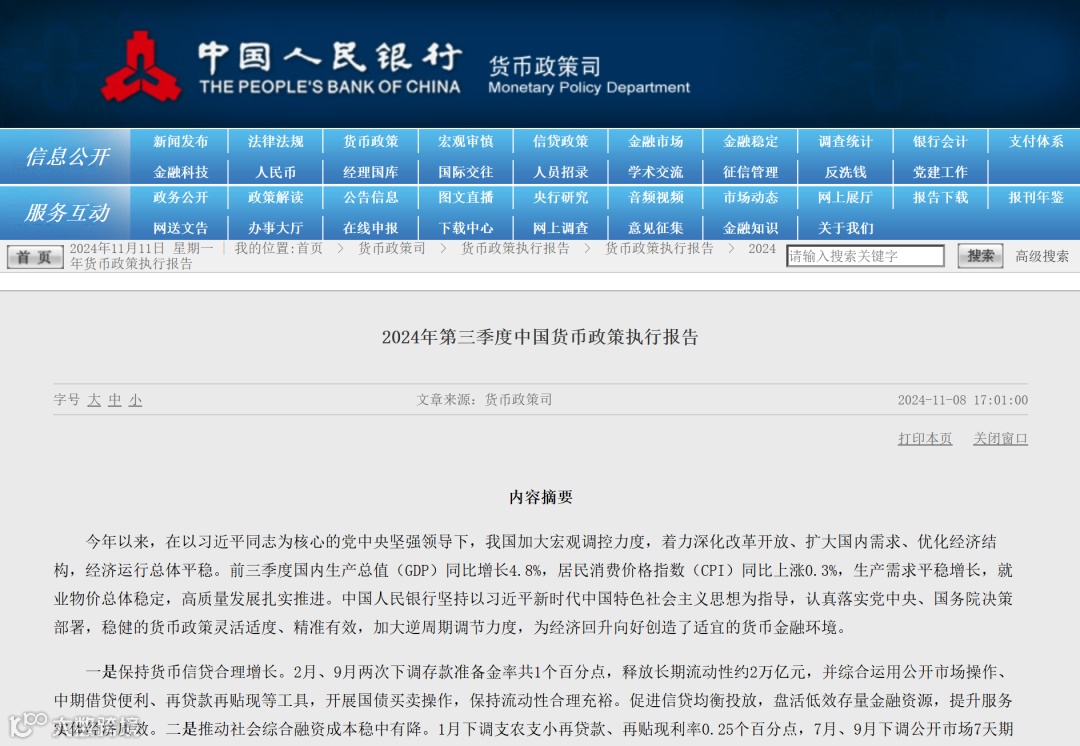Open 经理国库 menu item
The width and height of the screenshot is (1080, 746).
pos(371,172)
